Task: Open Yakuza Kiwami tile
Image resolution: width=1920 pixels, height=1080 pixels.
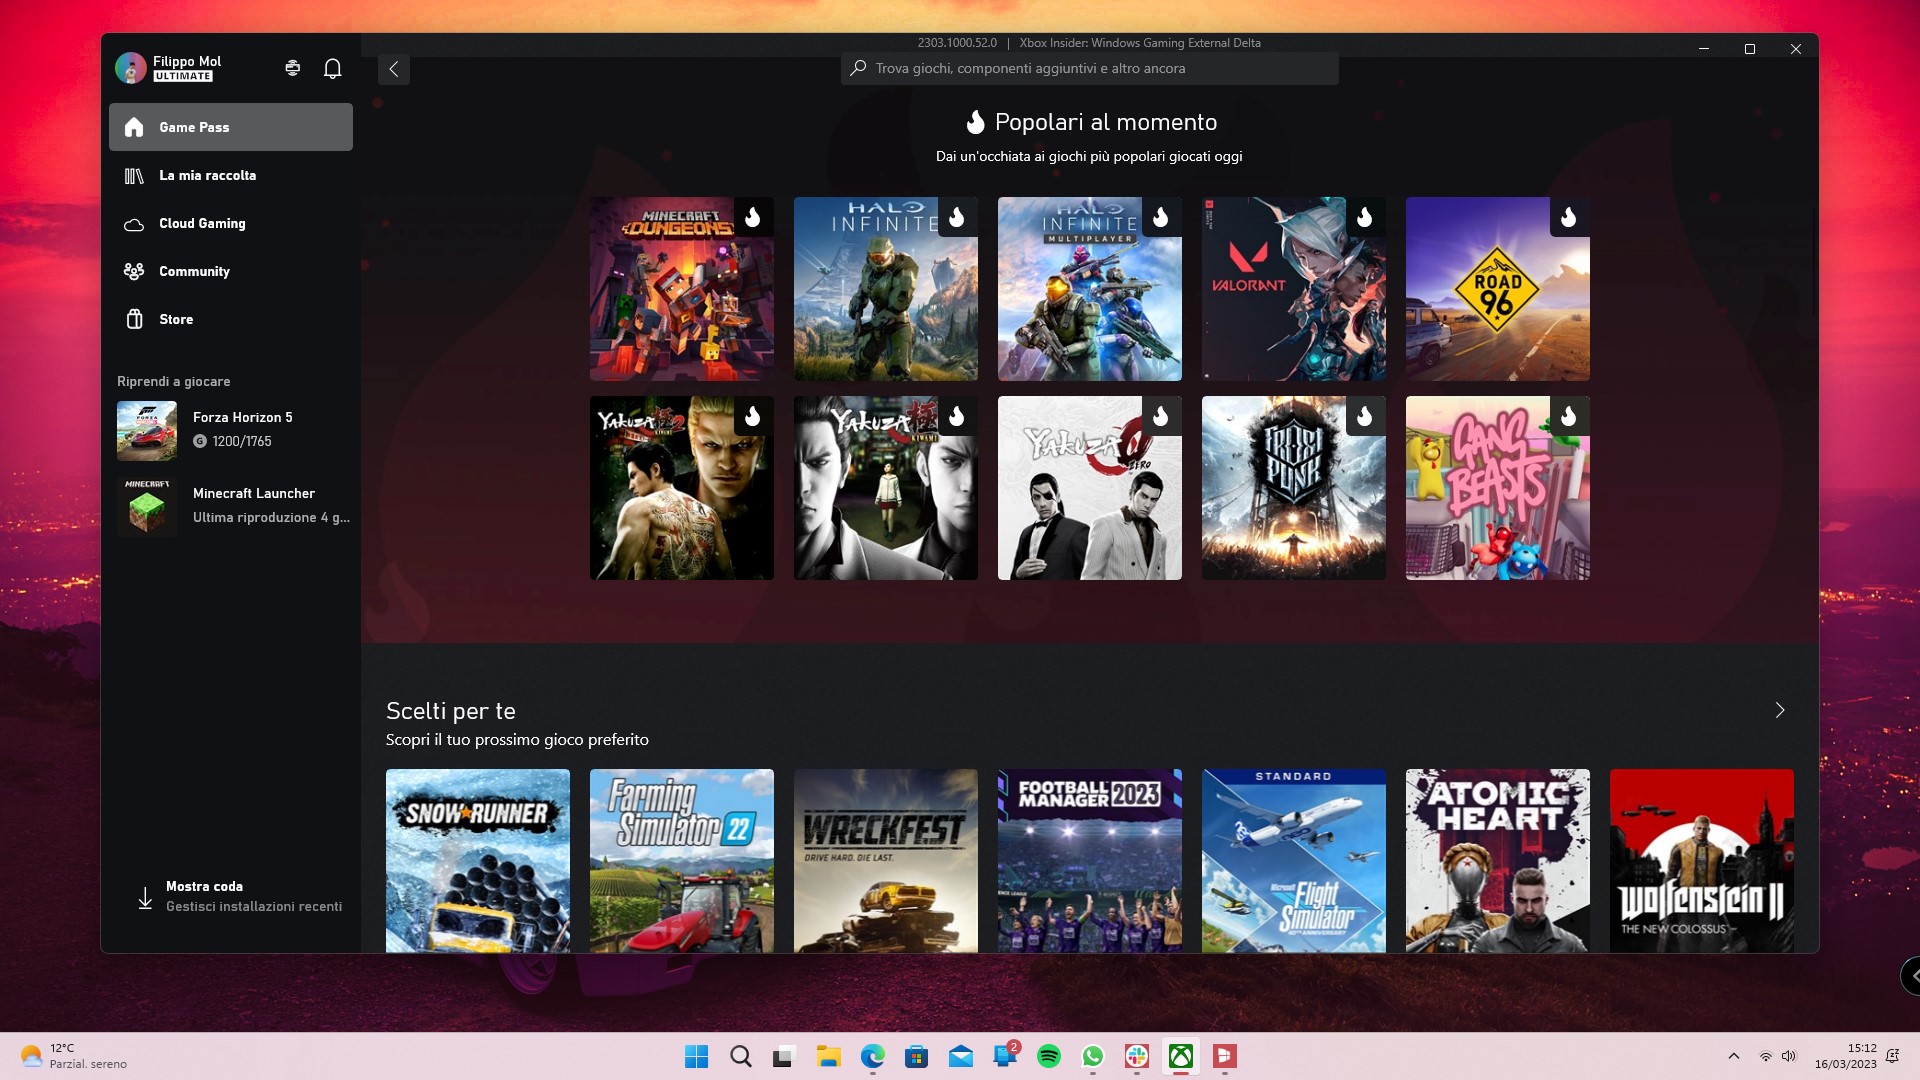Action: tap(885, 488)
